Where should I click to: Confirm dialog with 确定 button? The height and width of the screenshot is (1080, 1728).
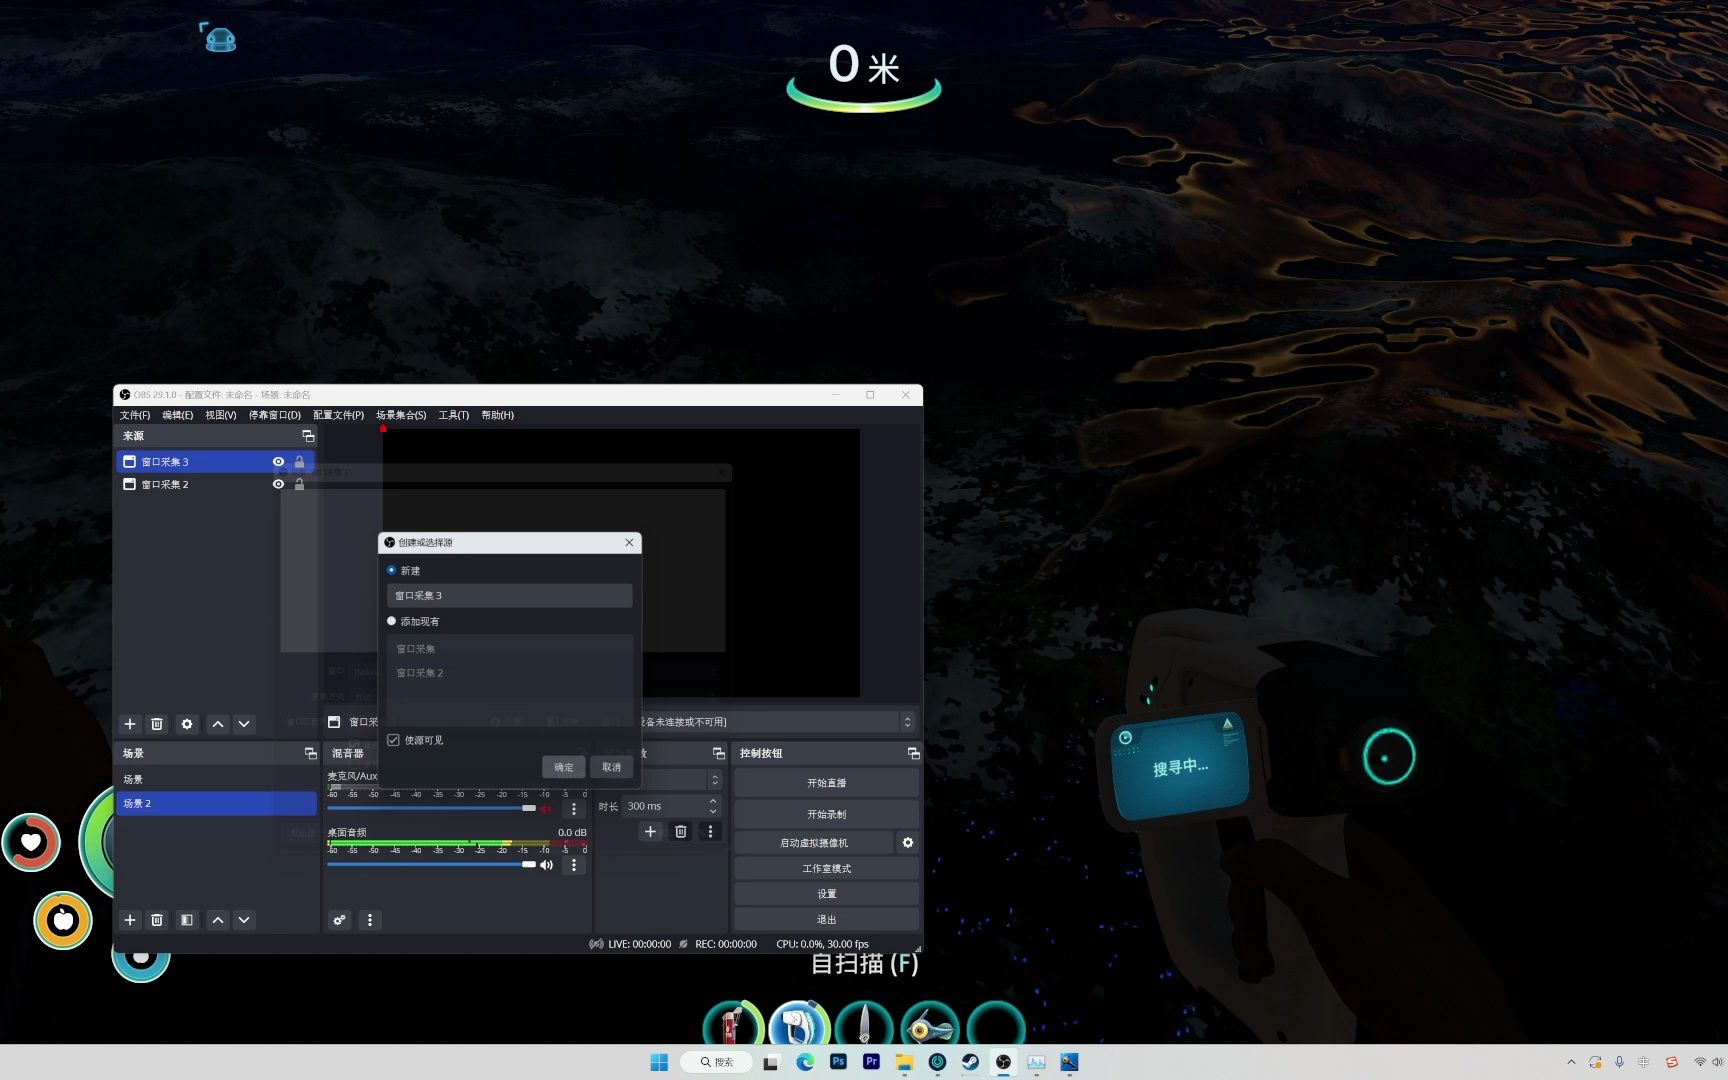tap(564, 767)
